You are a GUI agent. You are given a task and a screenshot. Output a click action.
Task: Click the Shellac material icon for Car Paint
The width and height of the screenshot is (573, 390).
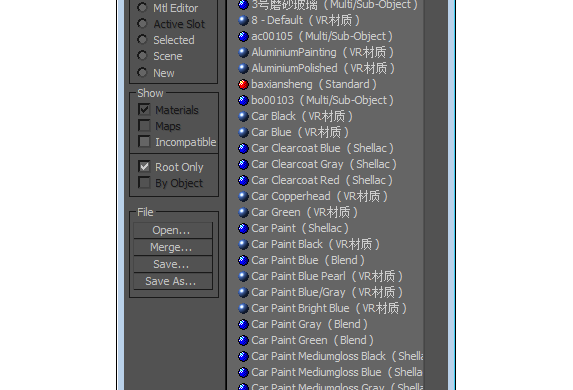click(x=243, y=228)
